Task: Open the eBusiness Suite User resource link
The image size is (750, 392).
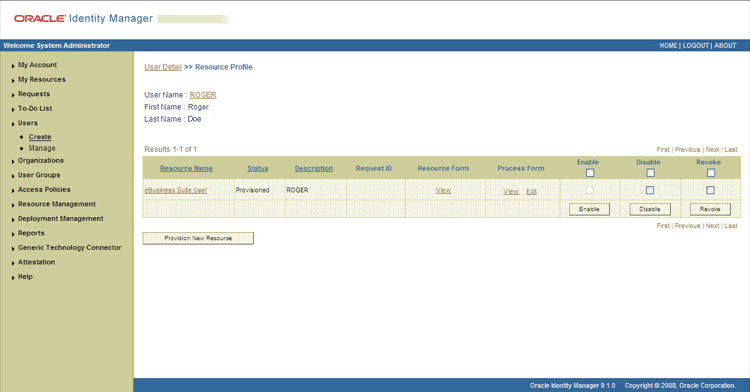Action: coord(176,190)
